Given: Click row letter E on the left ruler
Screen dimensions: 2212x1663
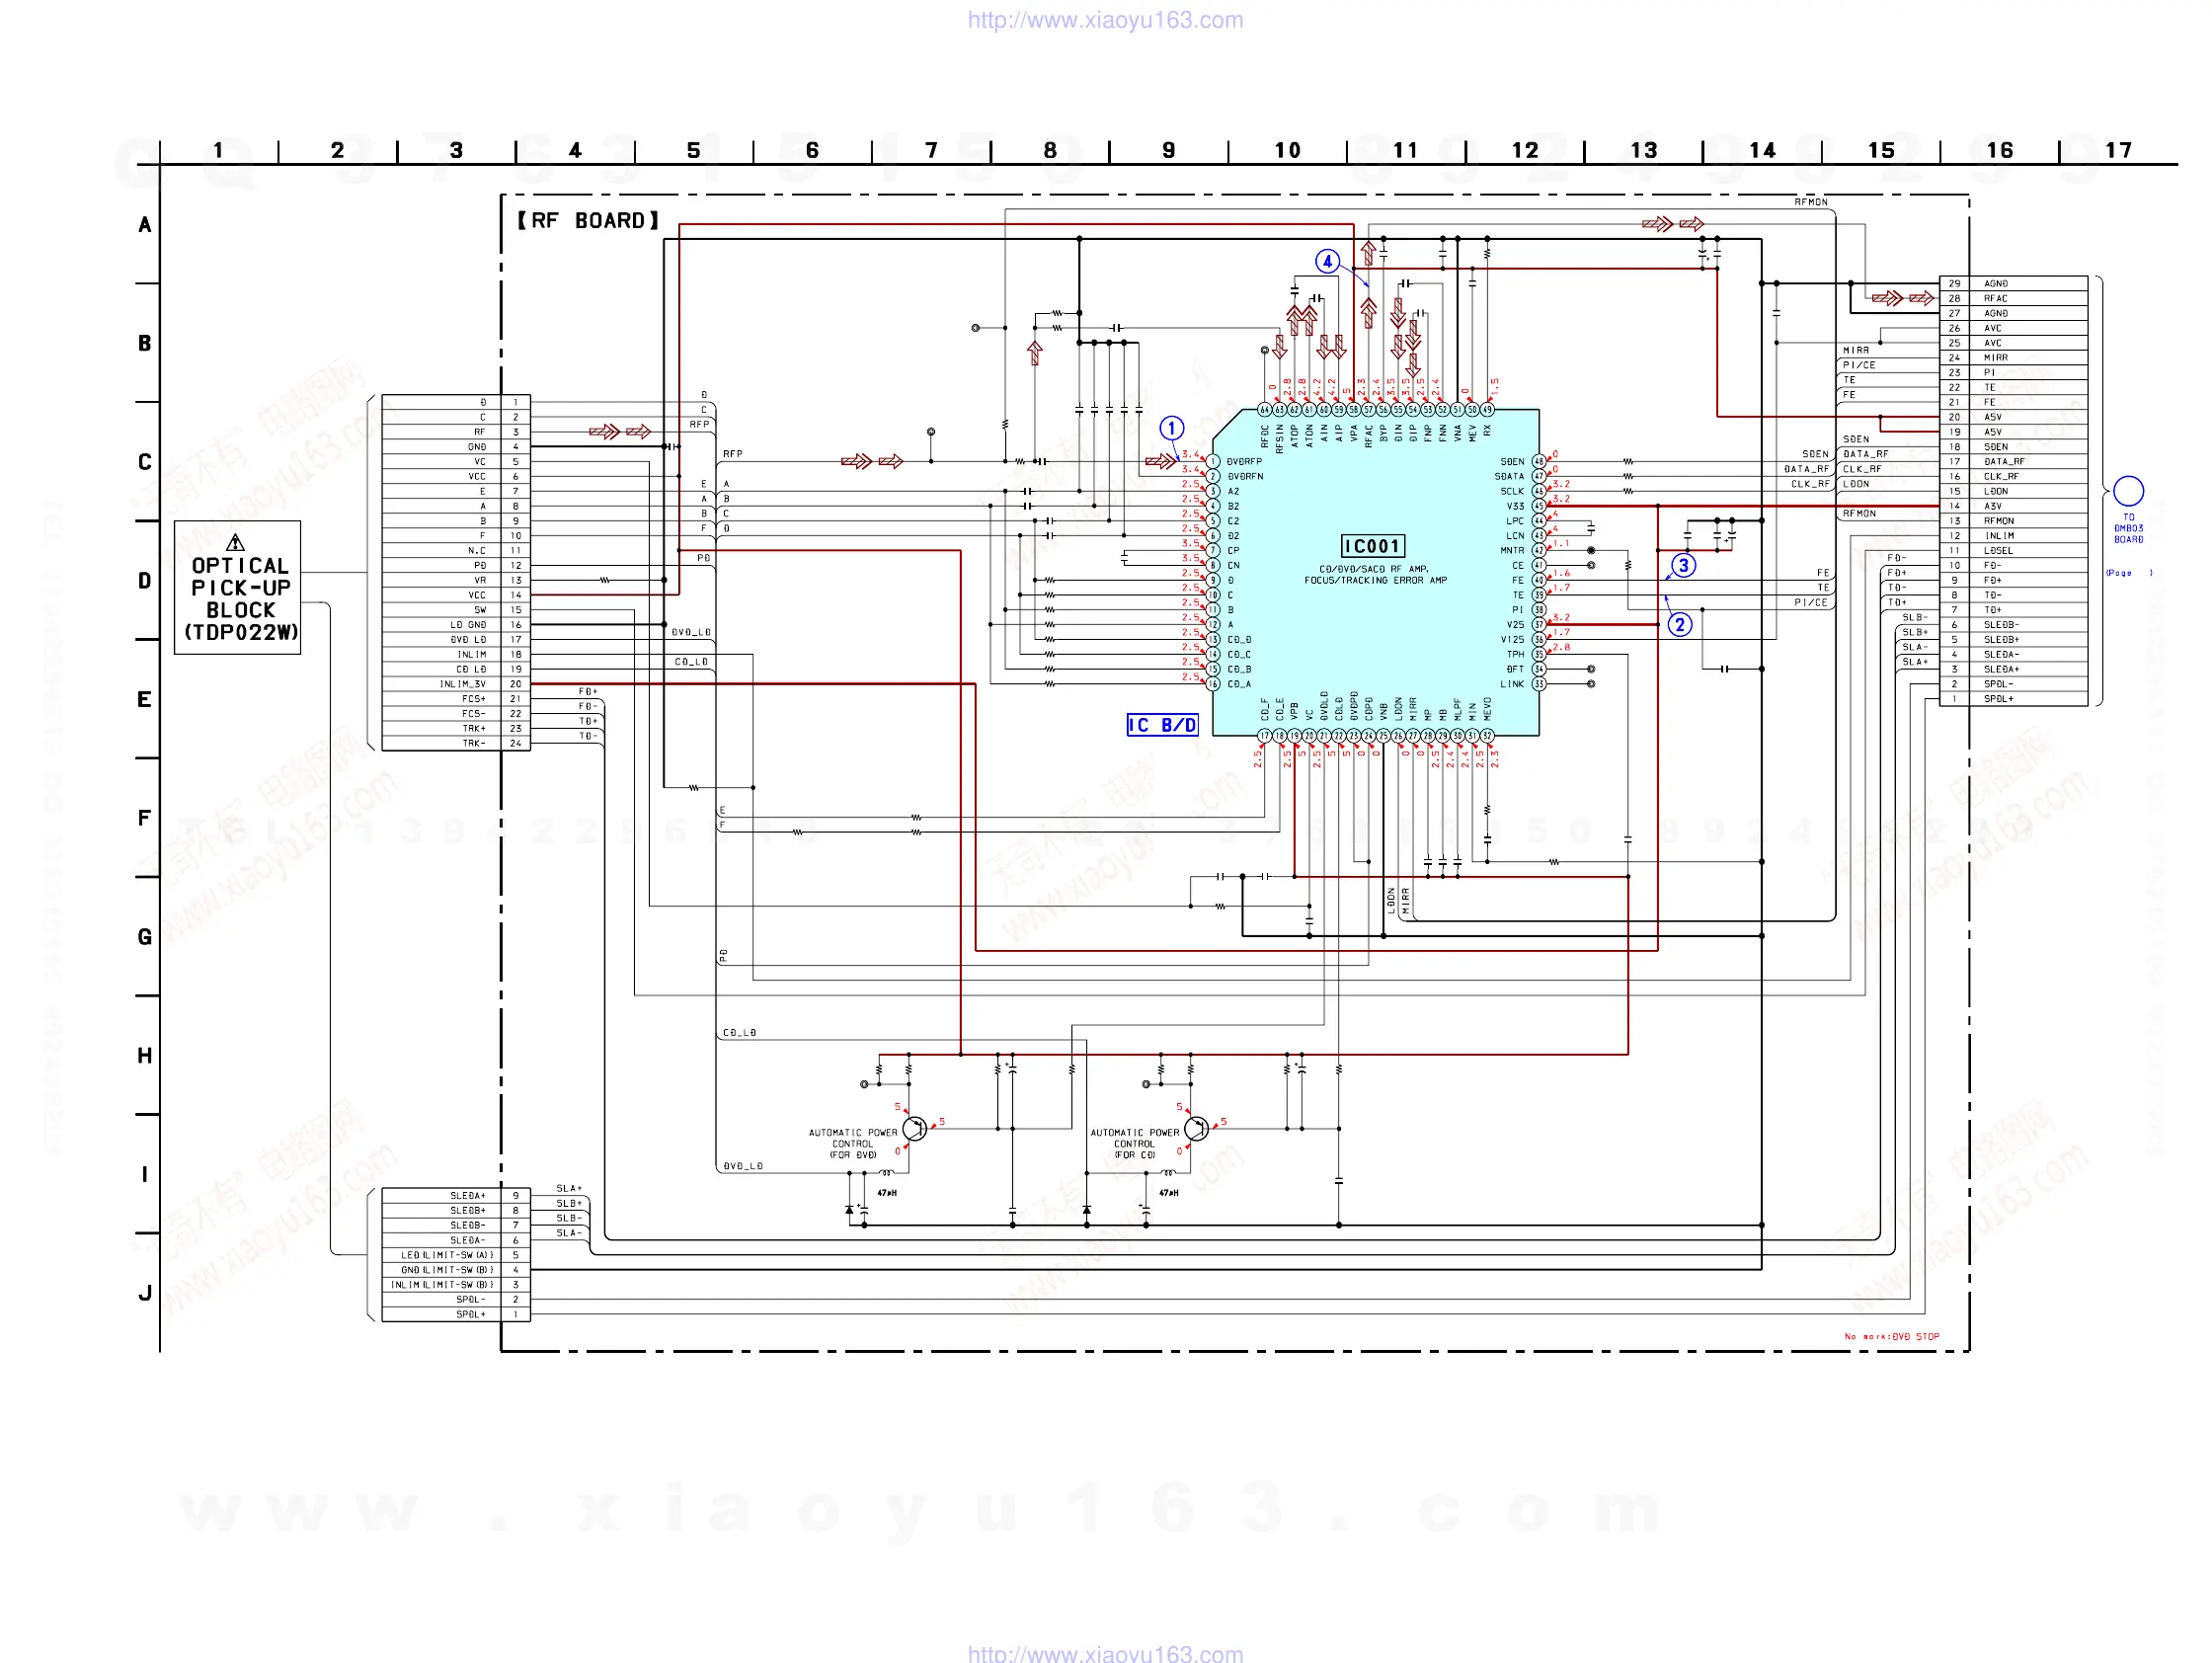Looking at the screenshot, I should (145, 699).
